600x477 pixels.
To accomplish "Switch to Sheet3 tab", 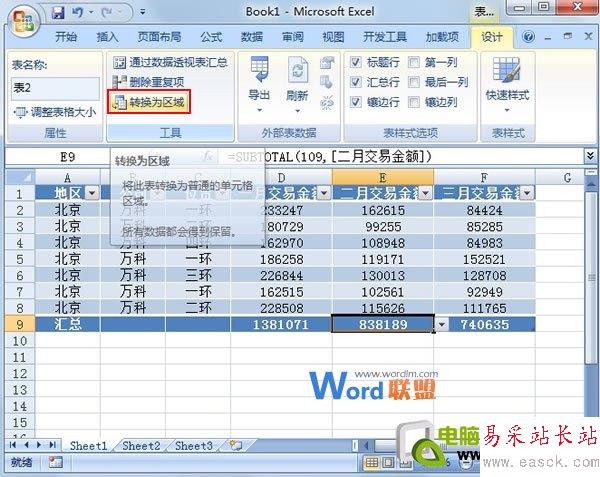I will tap(194, 446).
